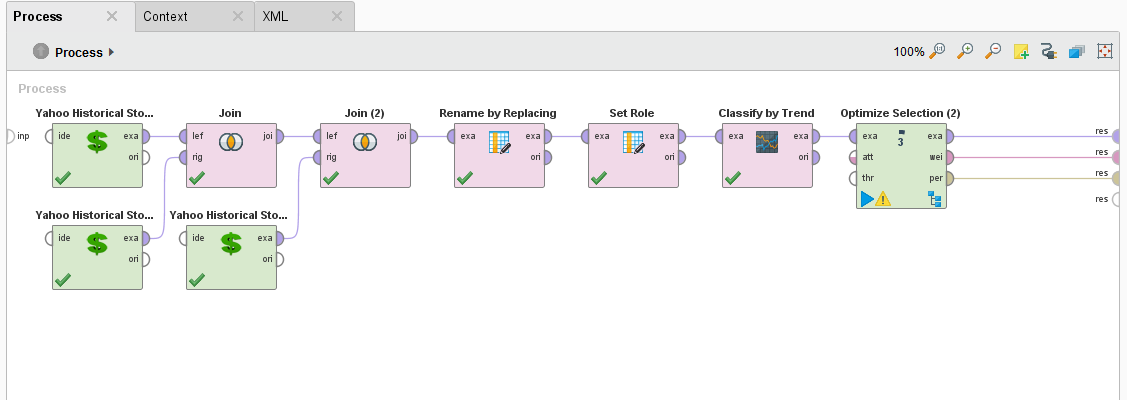The width and height of the screenshot is (1127, 400).
Task: Click the att input port of Optimize Selection (2)
Action: (853, 157)
